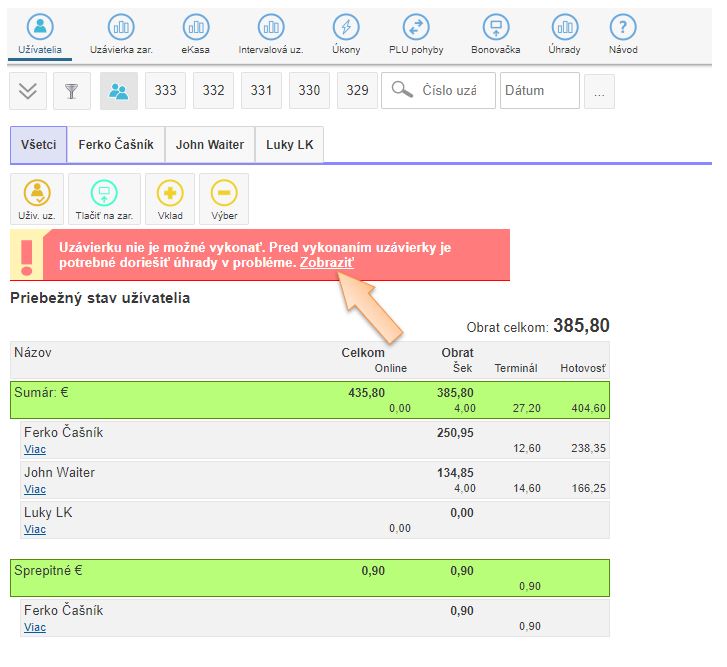Toggle the users group view button
This screenshot has height=667, width=727.
[119, 91]
